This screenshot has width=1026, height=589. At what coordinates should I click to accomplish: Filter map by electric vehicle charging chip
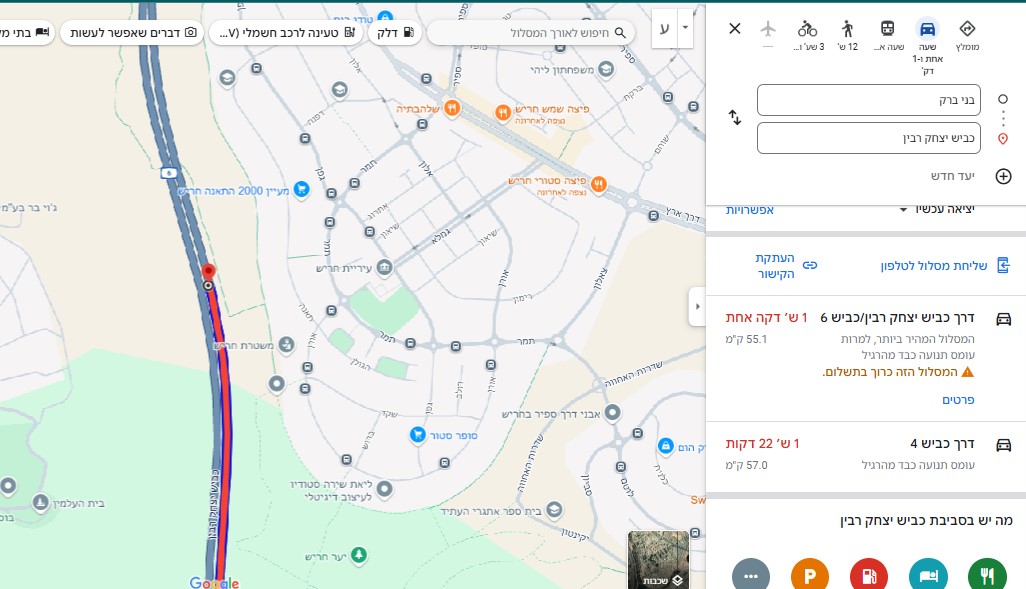(285, 33)
